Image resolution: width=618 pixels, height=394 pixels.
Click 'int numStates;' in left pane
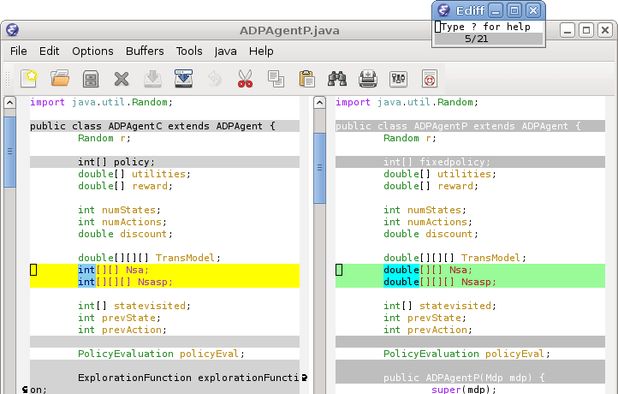119,210
